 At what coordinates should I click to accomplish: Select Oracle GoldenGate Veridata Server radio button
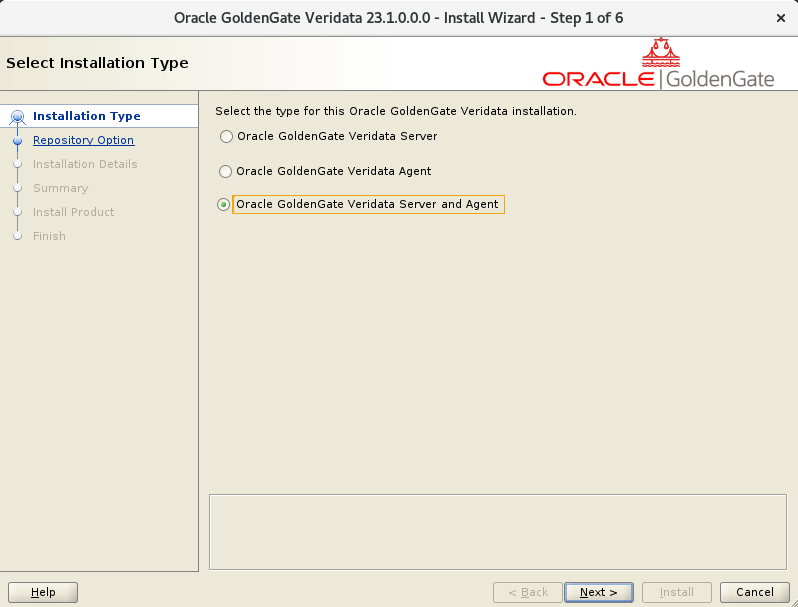tap(226, 136)
